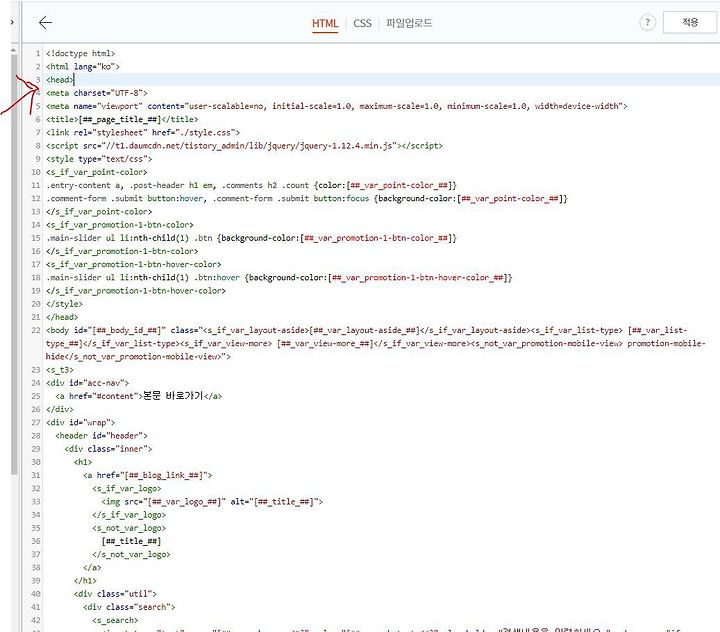This screenshot has height=632, width=720.
Task: Open the help question mark icon
Action: coord(647,23)
